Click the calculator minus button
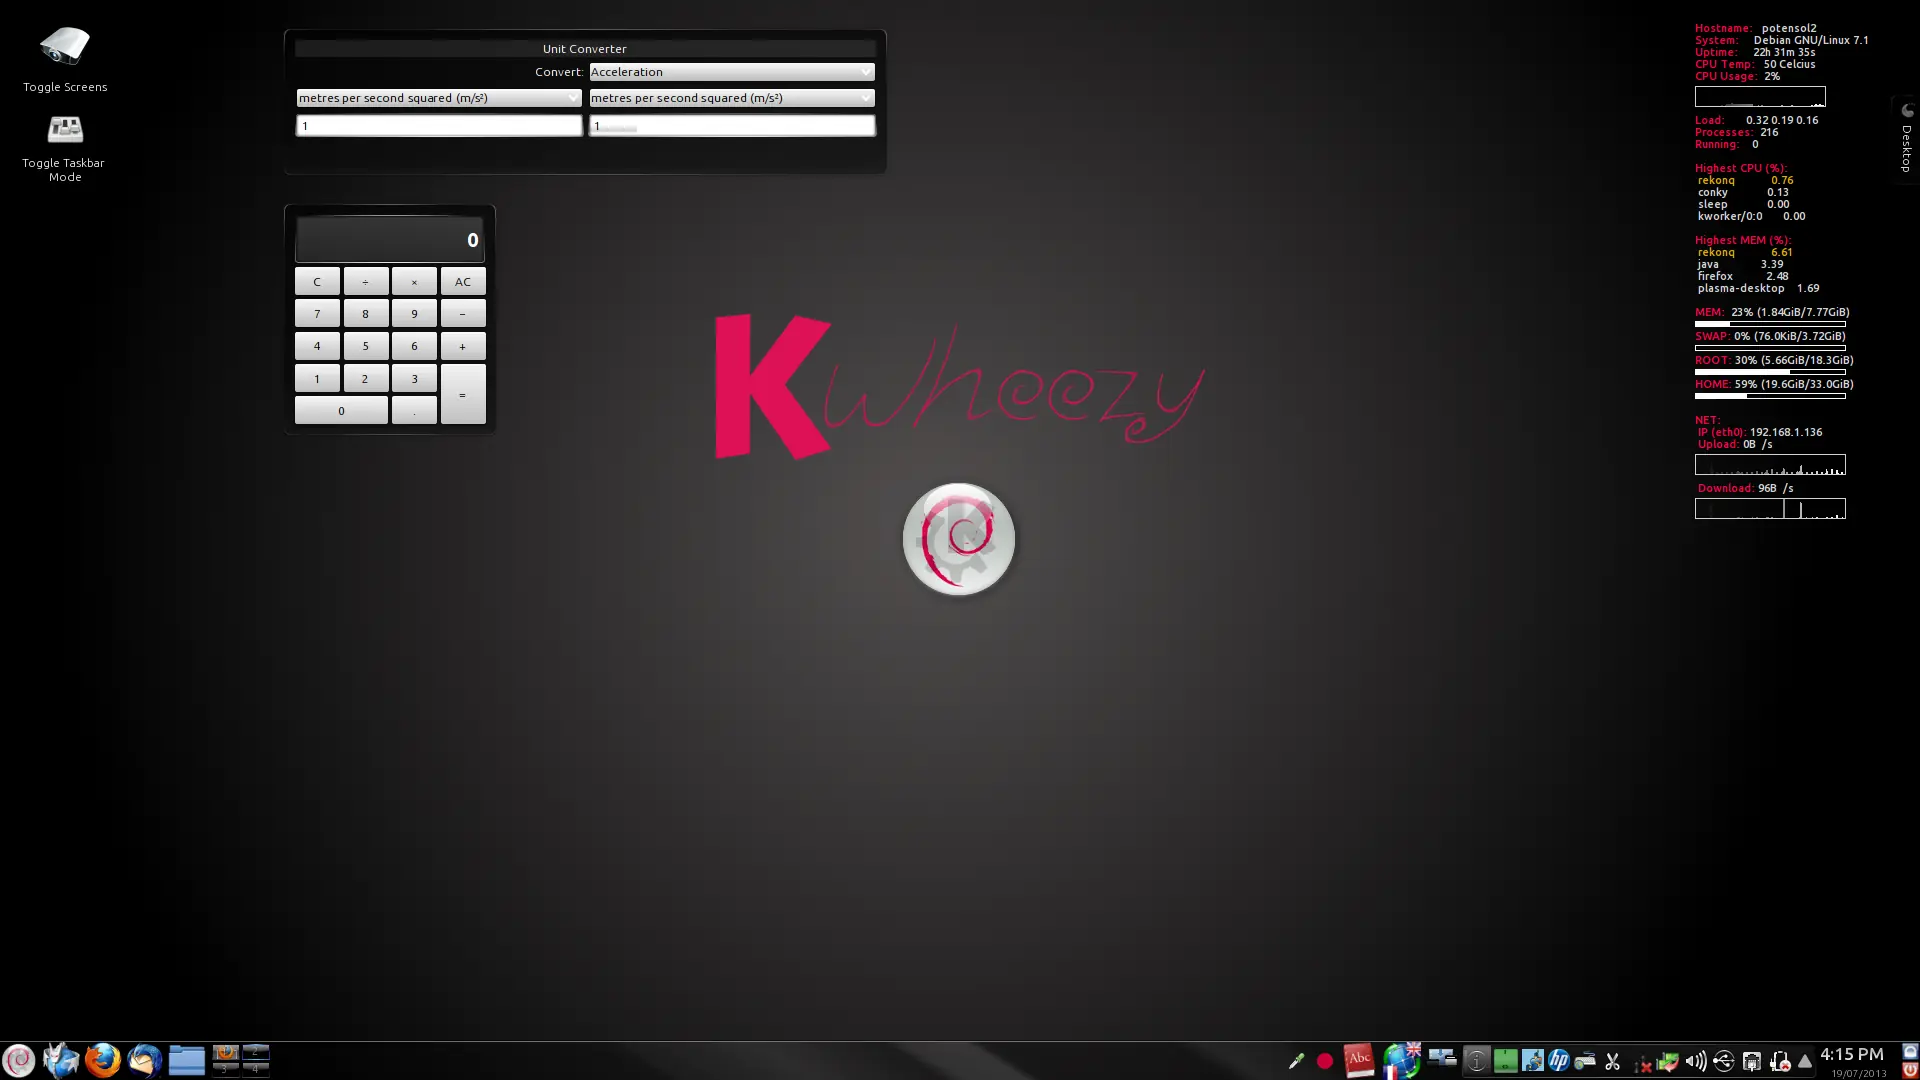Viewport: 1920px width, 1080px height. pos(463,314)
